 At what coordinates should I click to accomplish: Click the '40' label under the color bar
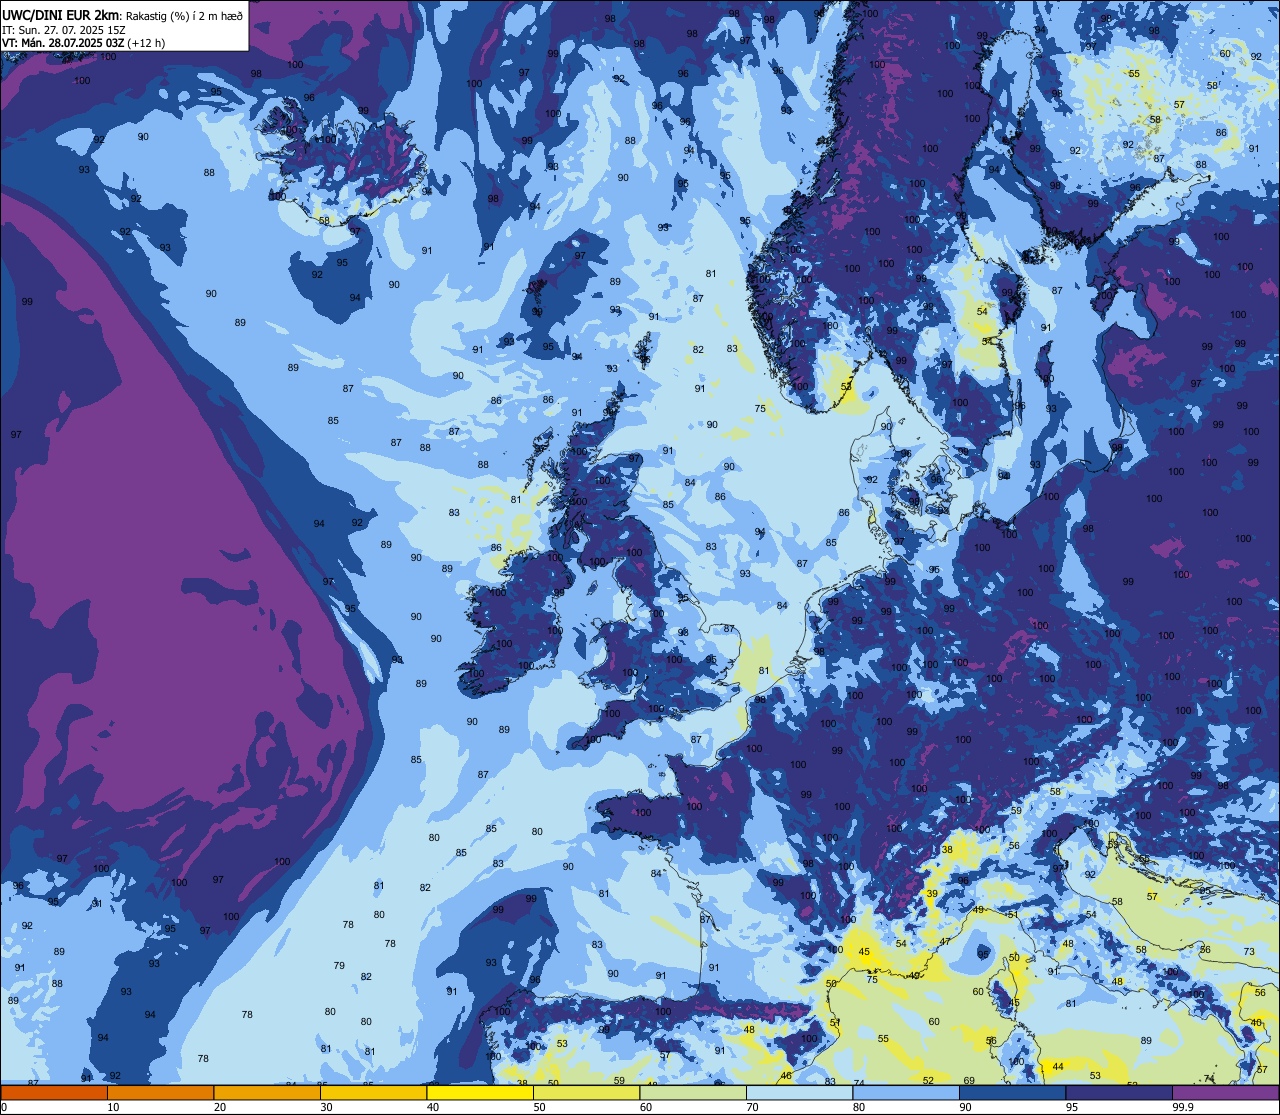click(434, 1107)
